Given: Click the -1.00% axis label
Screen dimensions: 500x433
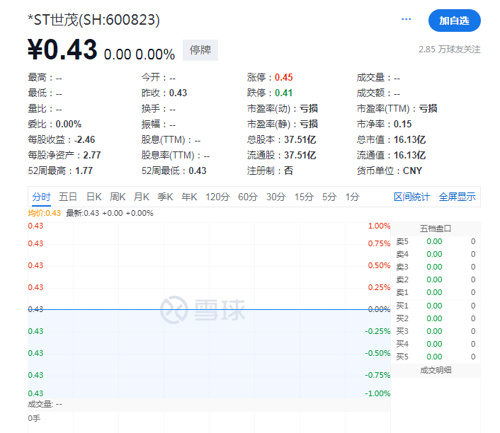Looking at the screenshot, I should click(x=377, y=394).
